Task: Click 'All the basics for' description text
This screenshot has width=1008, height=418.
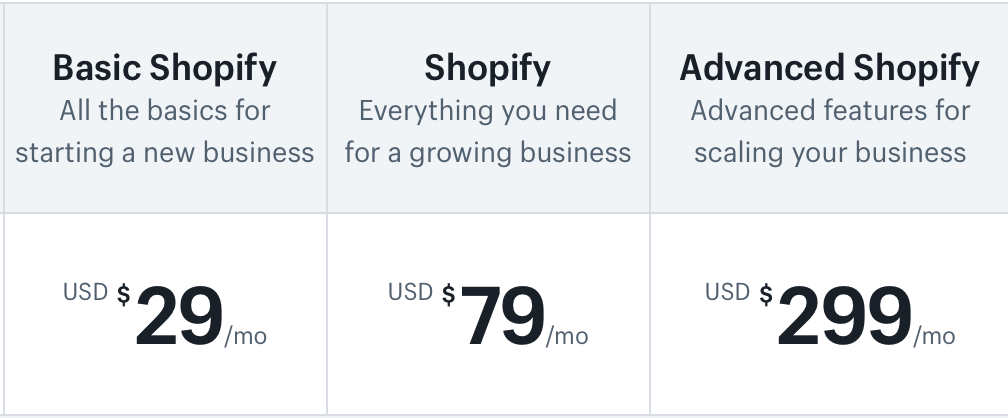Action: click(x=165, y=111)
